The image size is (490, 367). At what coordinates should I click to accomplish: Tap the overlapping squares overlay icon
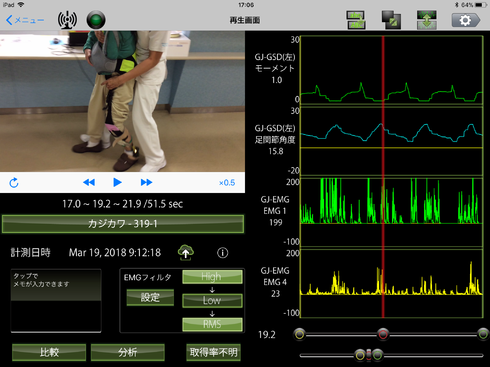(x=391, y=20)
